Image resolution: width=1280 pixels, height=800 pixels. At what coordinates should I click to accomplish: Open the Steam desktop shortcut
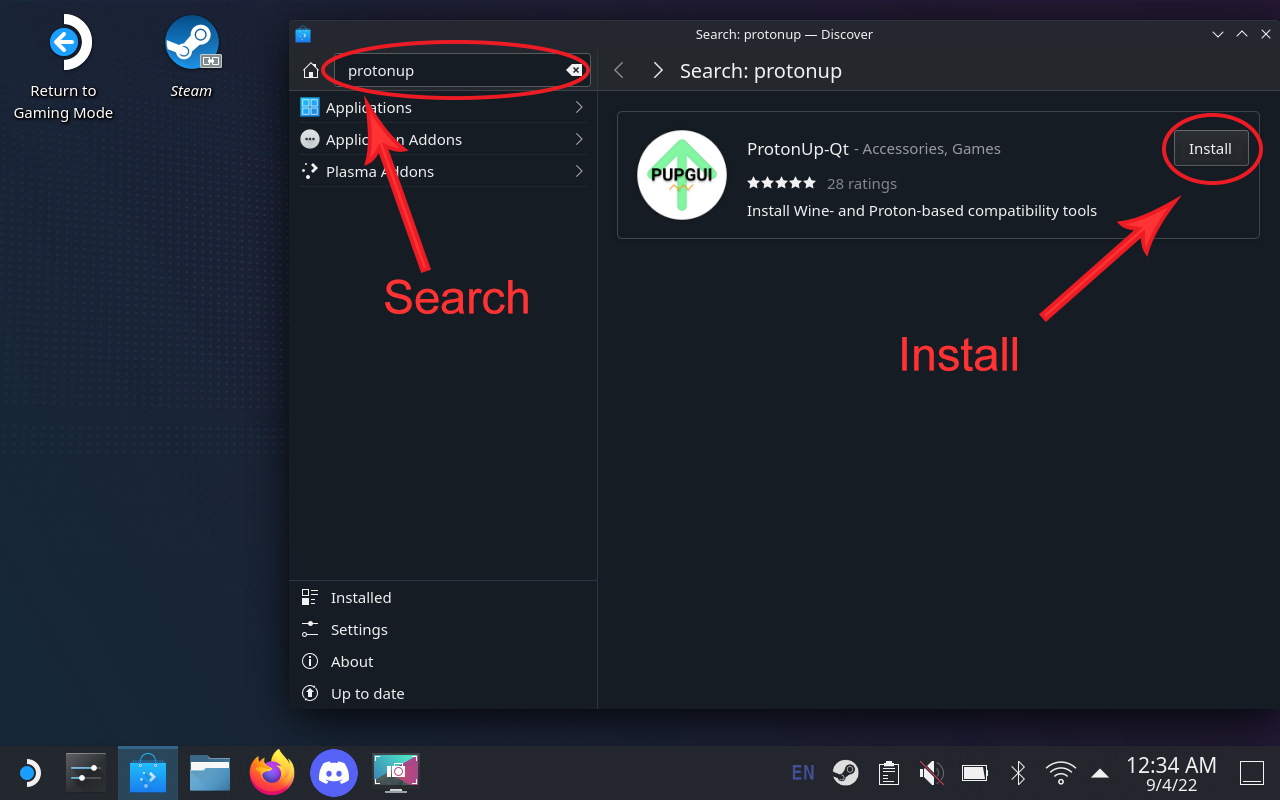pos(191,57)
